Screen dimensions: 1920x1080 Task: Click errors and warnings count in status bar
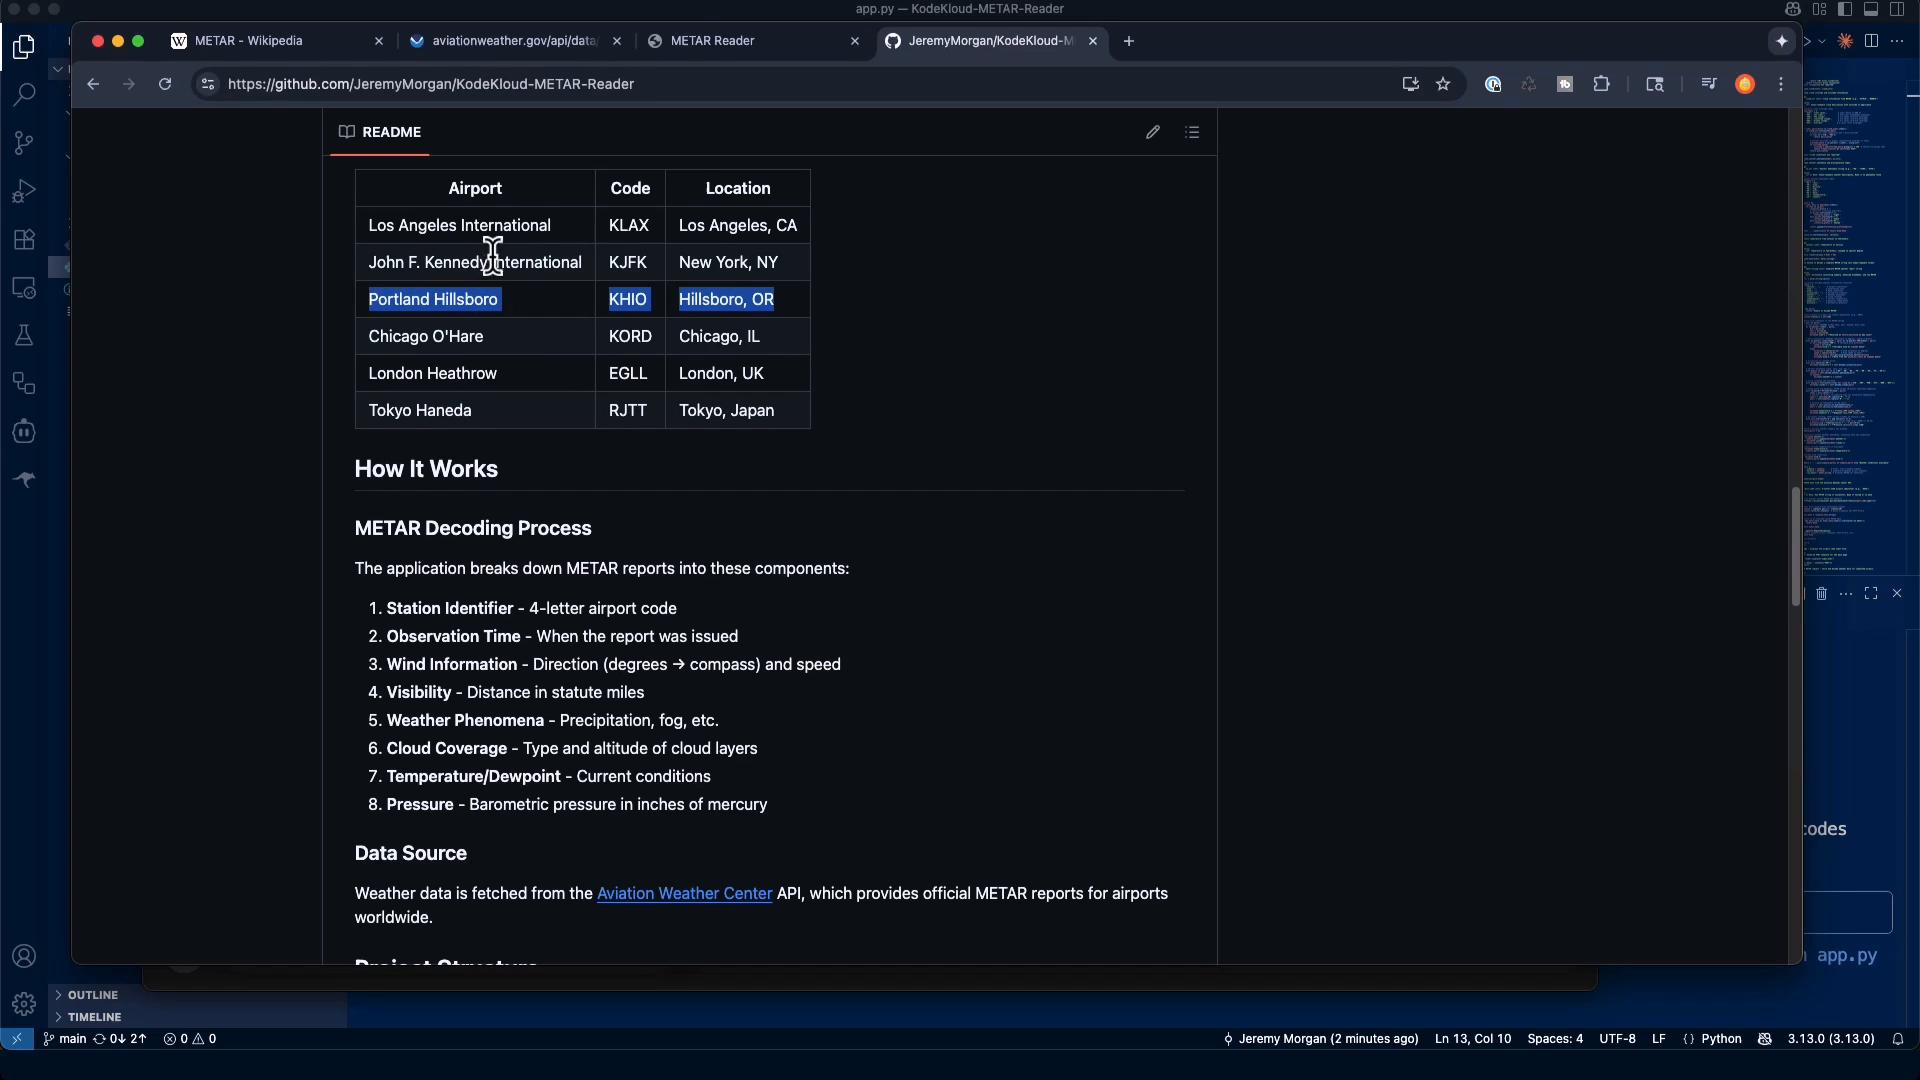[190, 1039]
